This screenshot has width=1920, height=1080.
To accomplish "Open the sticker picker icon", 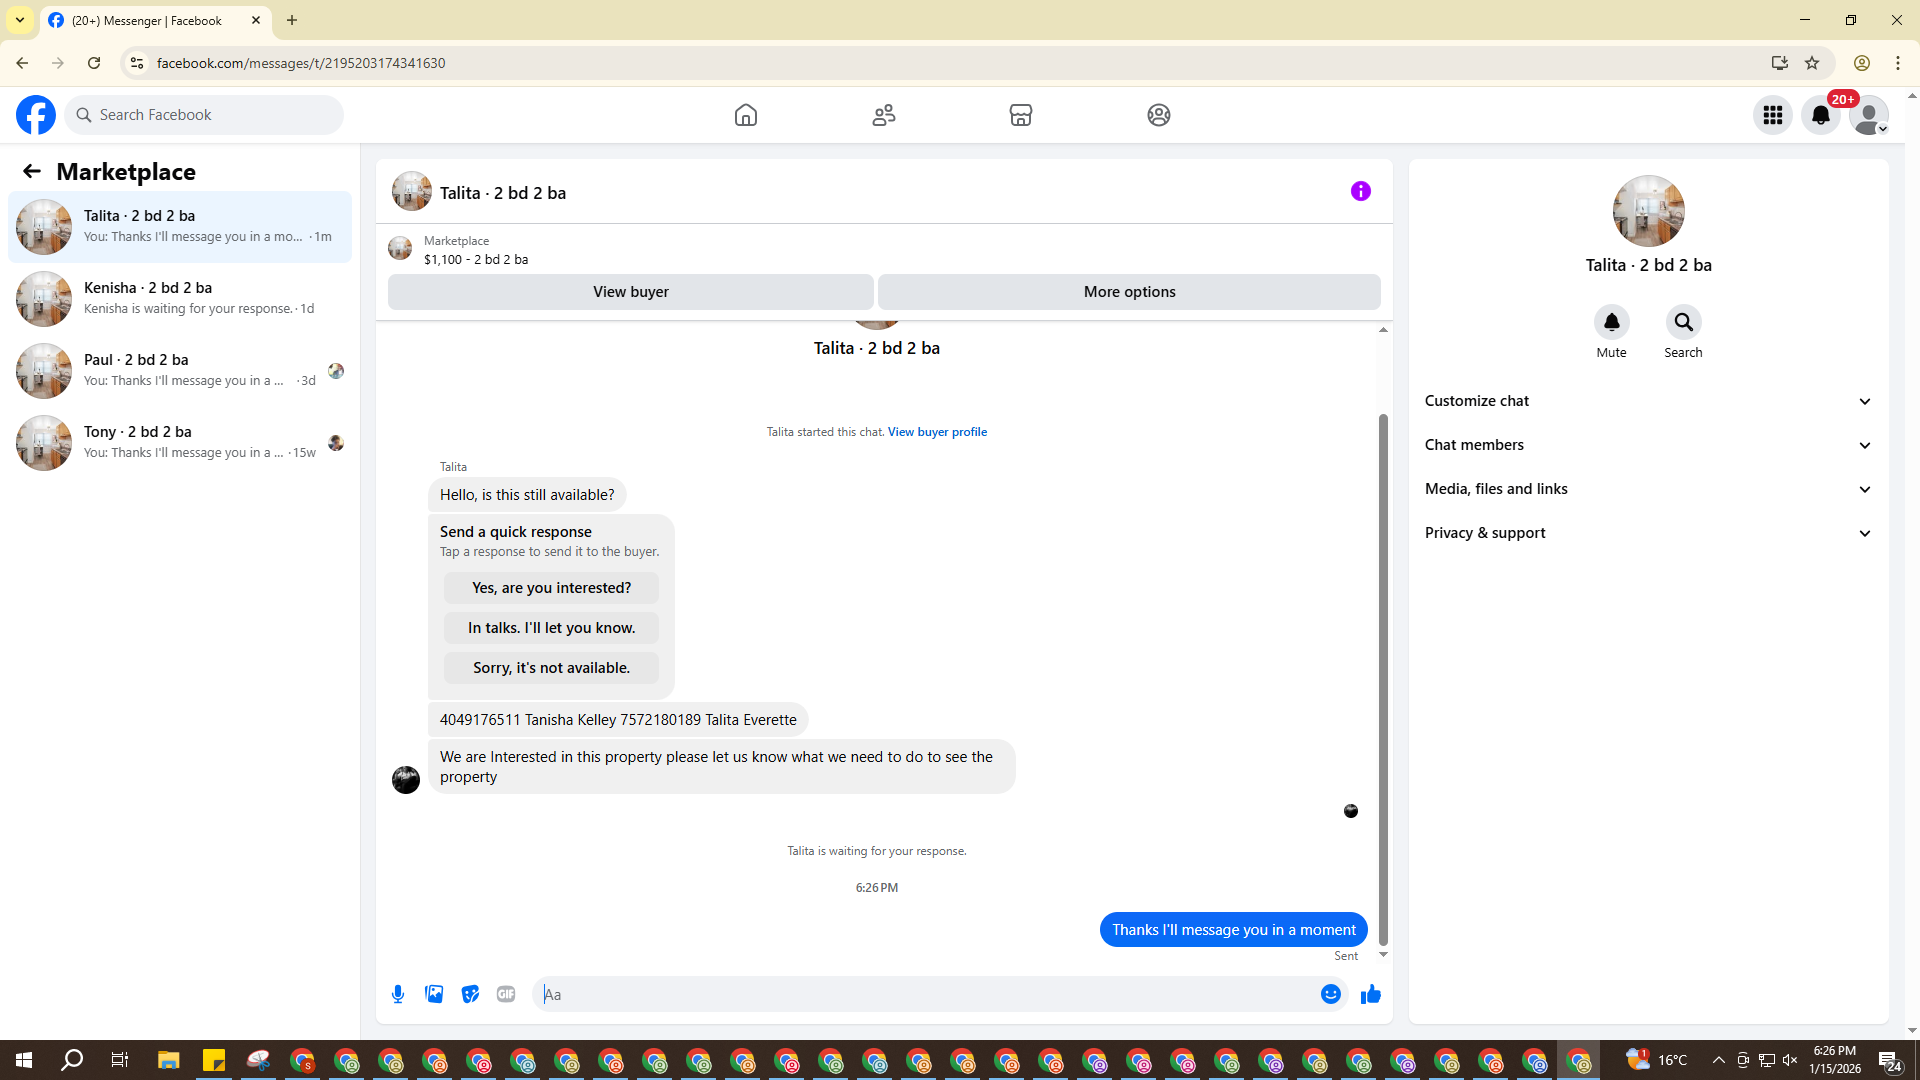I will [x=470, y=994].
